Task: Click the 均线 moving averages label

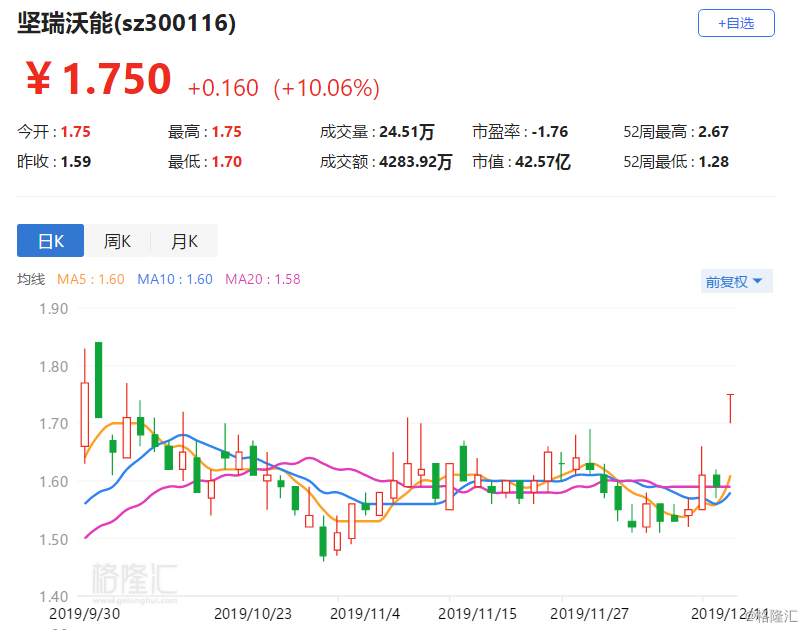Action: [x=31, y=280]
